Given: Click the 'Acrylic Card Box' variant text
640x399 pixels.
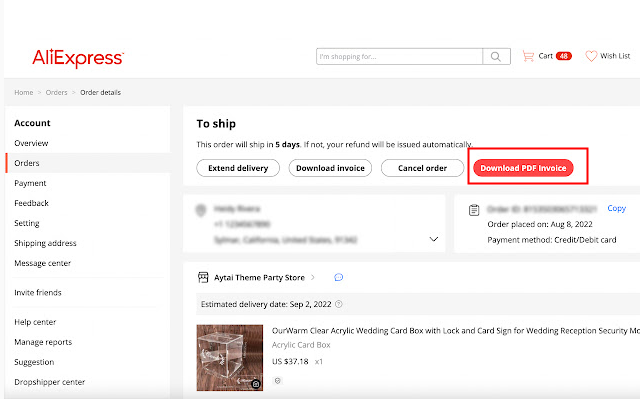Looking at the screenshot, I should click(x=301, y=345).
